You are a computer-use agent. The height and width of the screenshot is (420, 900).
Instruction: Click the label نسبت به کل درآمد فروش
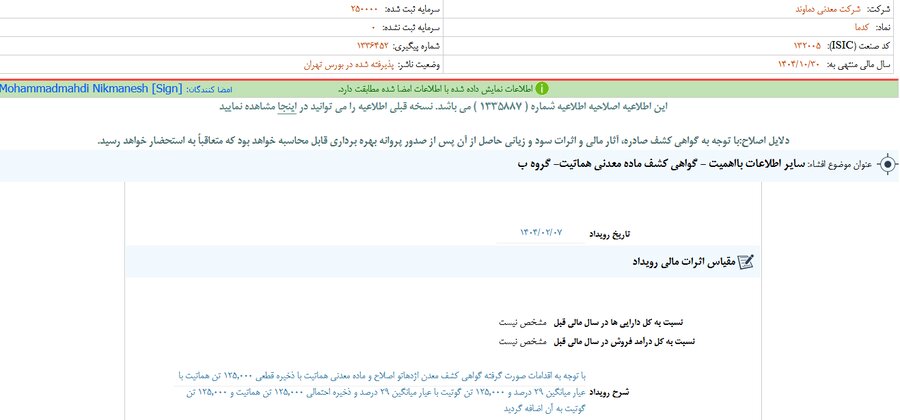point(624,341)
